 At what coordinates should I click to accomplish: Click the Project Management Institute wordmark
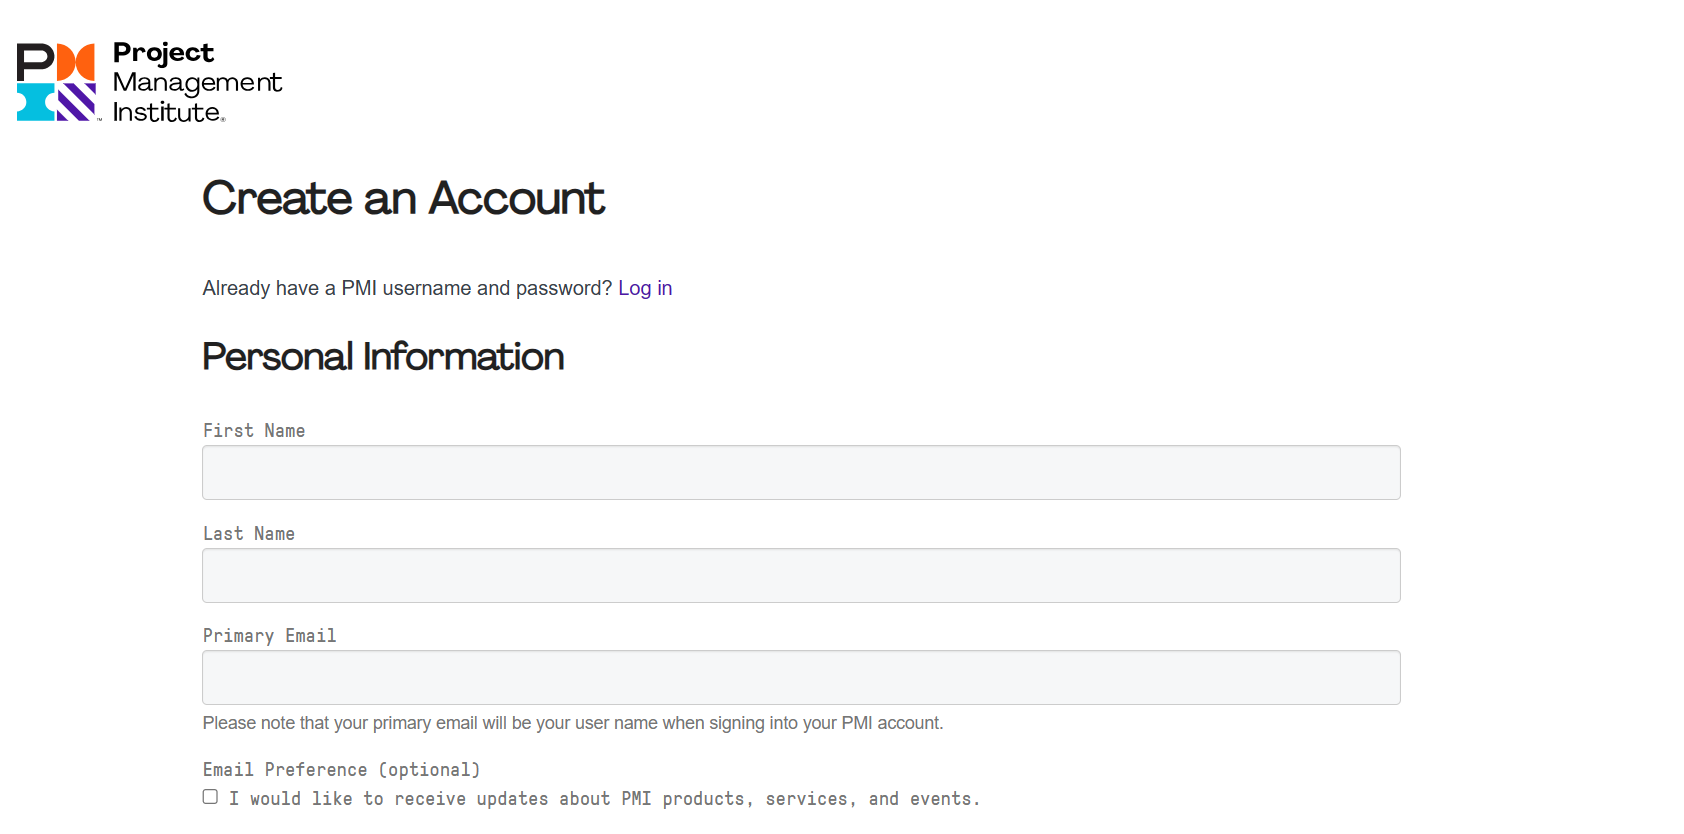(196, 82)
